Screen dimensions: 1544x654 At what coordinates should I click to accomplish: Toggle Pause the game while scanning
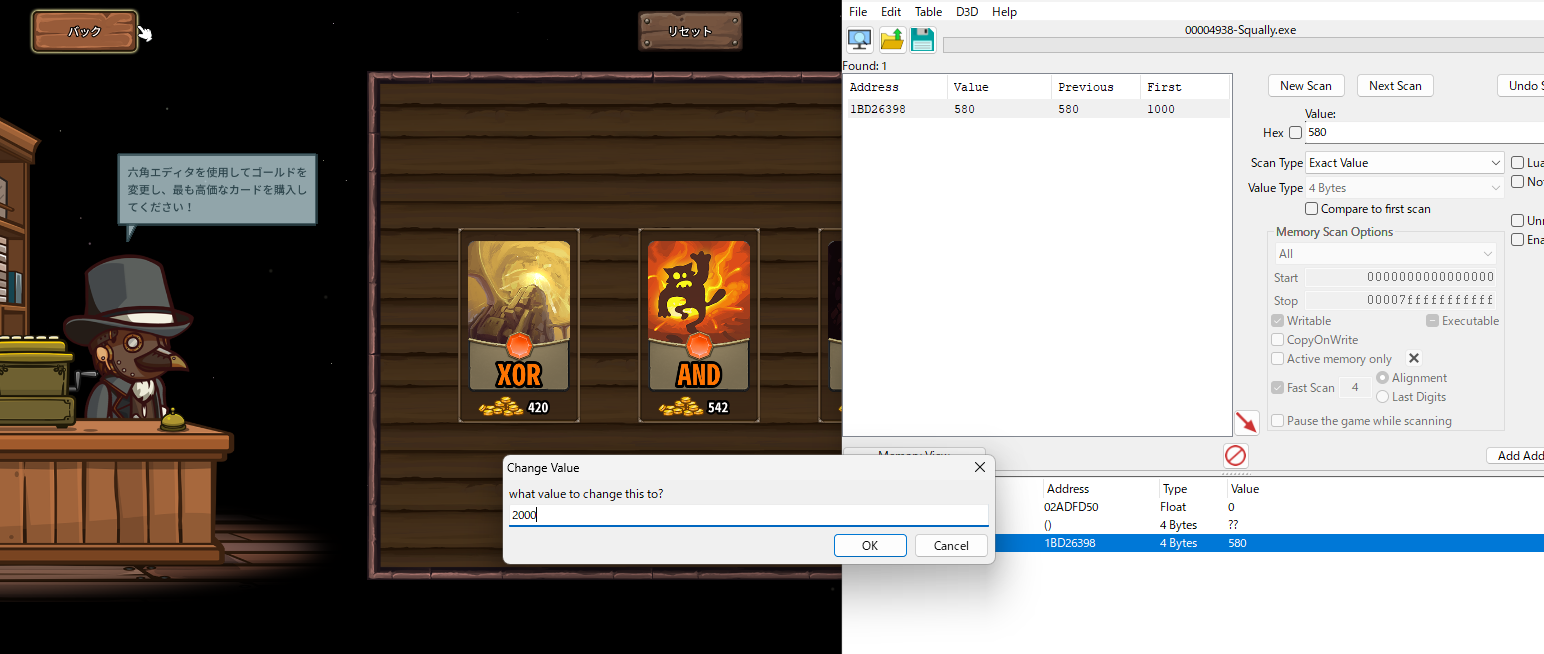pyautogui.click(x=1277, y=421)
